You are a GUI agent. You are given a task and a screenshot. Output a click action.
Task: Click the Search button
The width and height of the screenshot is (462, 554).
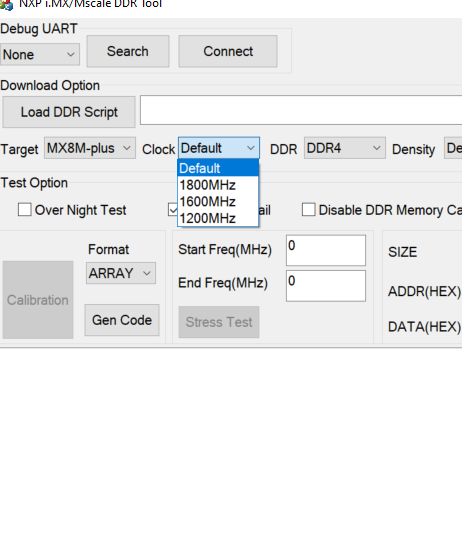click(x=128, y=51)
